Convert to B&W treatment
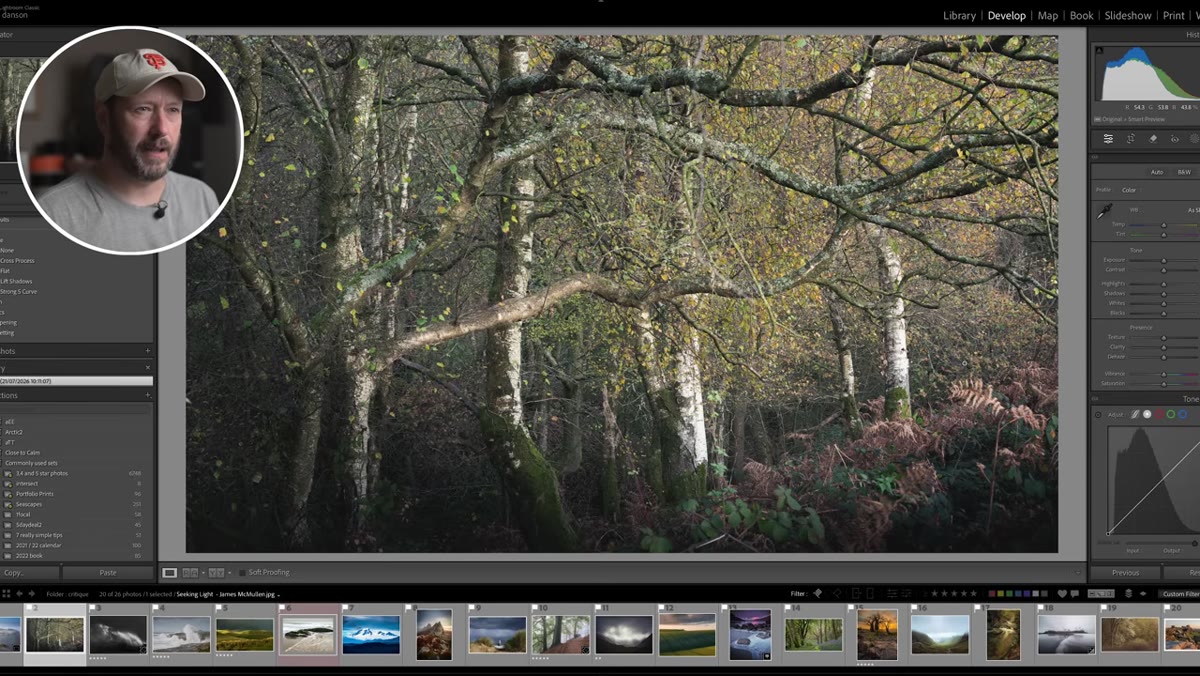 click(1184, 172)
